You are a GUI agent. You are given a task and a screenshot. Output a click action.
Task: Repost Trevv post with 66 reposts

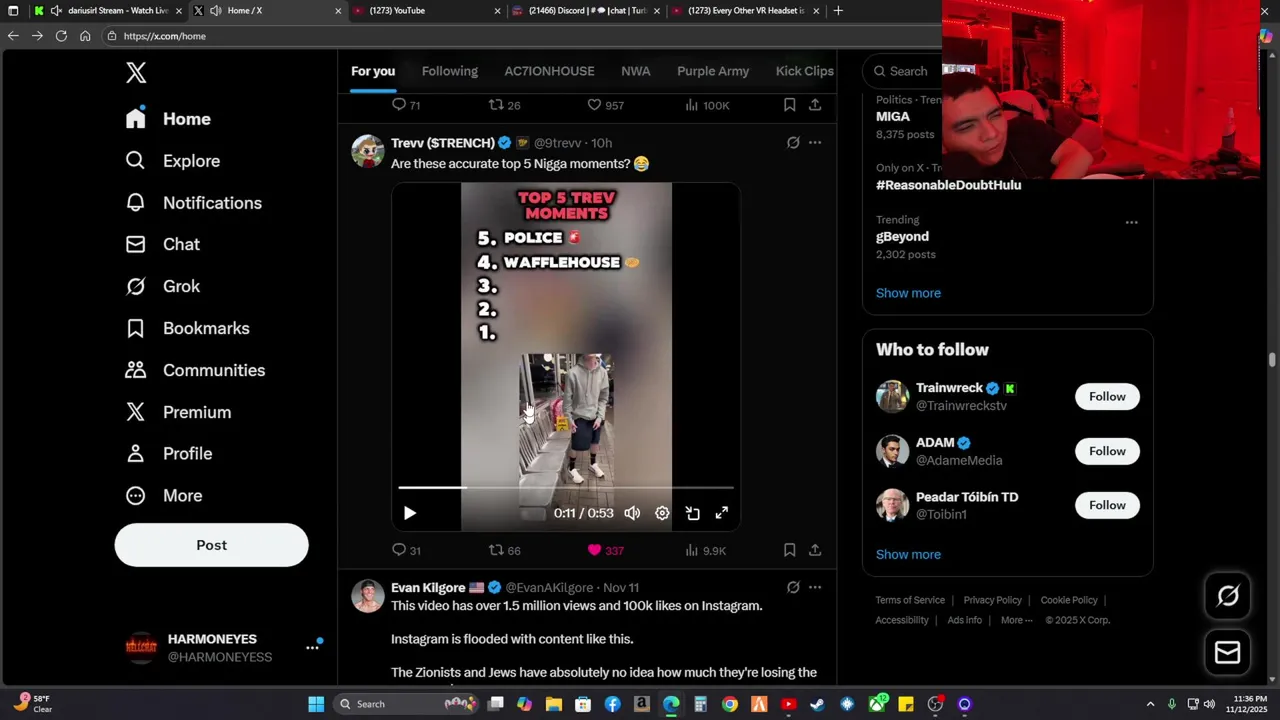click(x=504, y=550)
